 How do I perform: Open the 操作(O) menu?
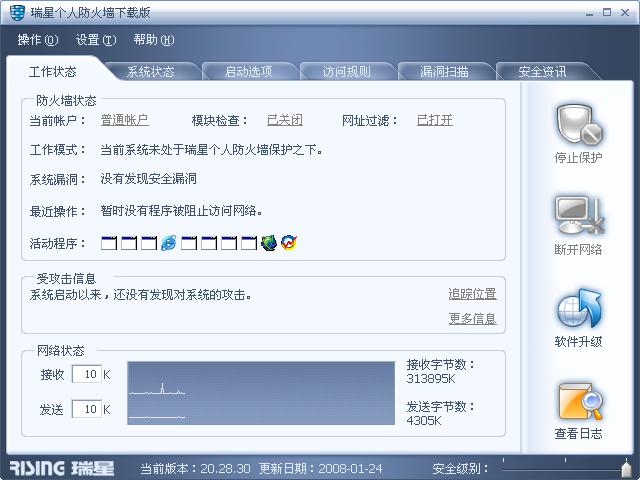tap(38, 40)
